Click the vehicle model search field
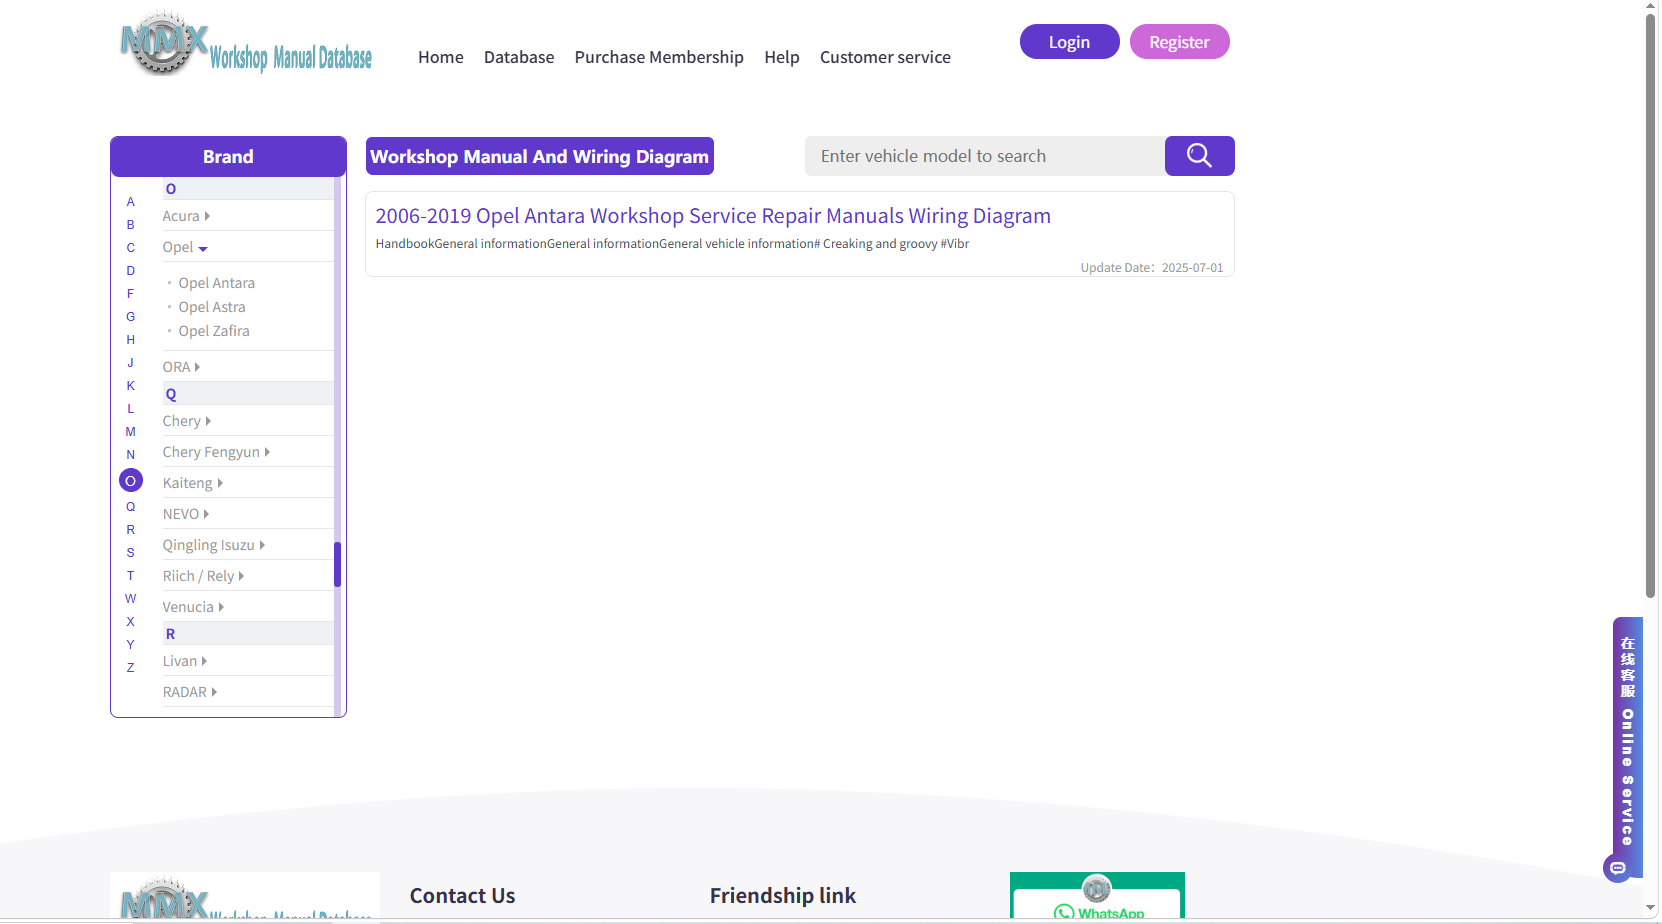Image resolution: width=1662 pixels, height=924 pixels. [x=985, y=156]
